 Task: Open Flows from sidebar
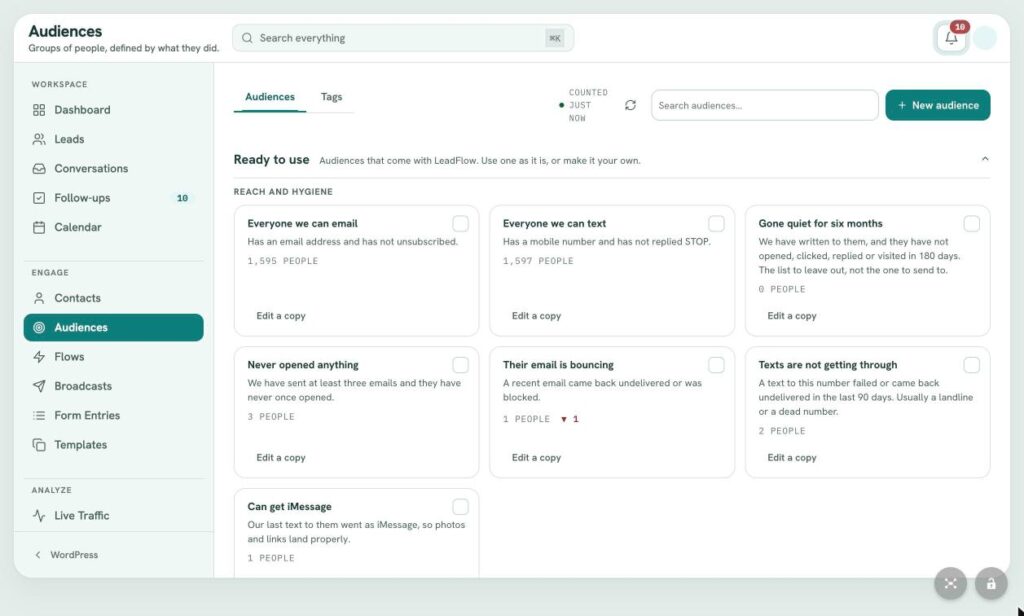click(113, 357)
